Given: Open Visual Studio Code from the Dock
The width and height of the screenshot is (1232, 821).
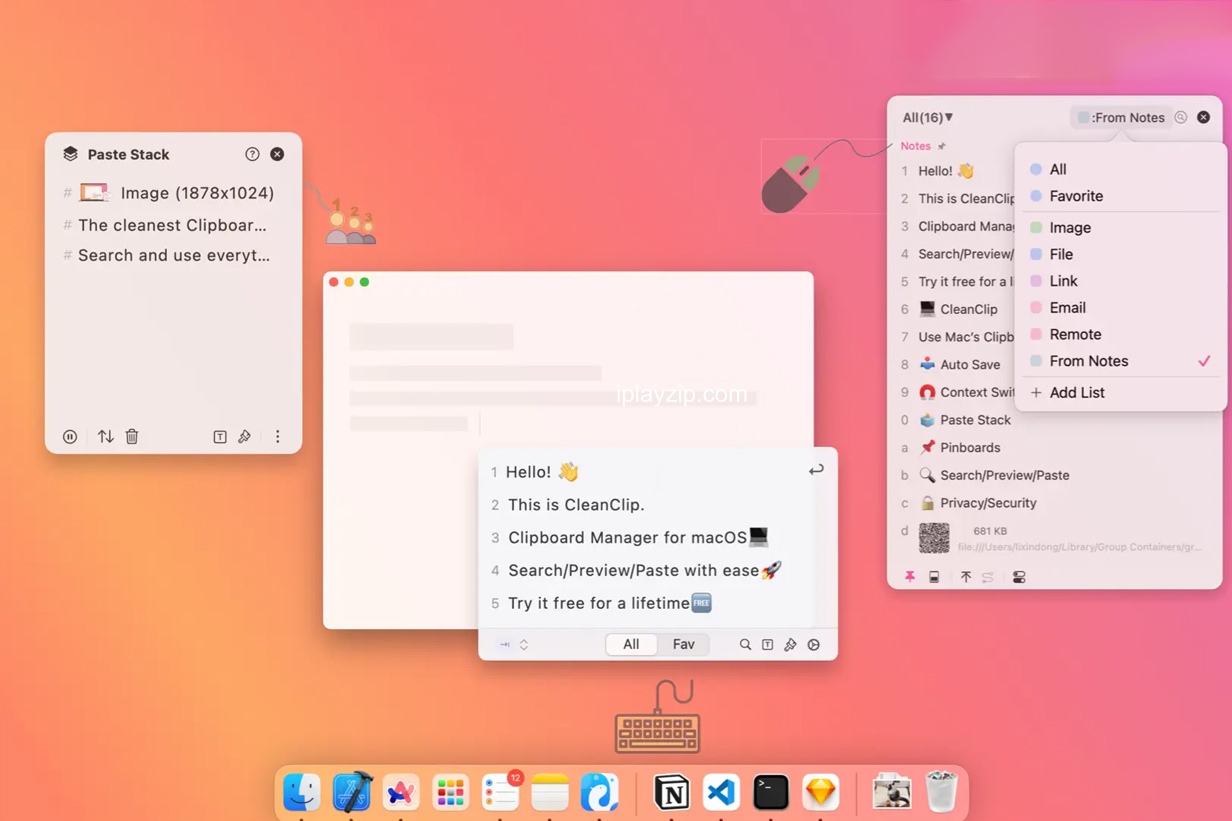Looking at the screenshot, I should coord(721,792).
